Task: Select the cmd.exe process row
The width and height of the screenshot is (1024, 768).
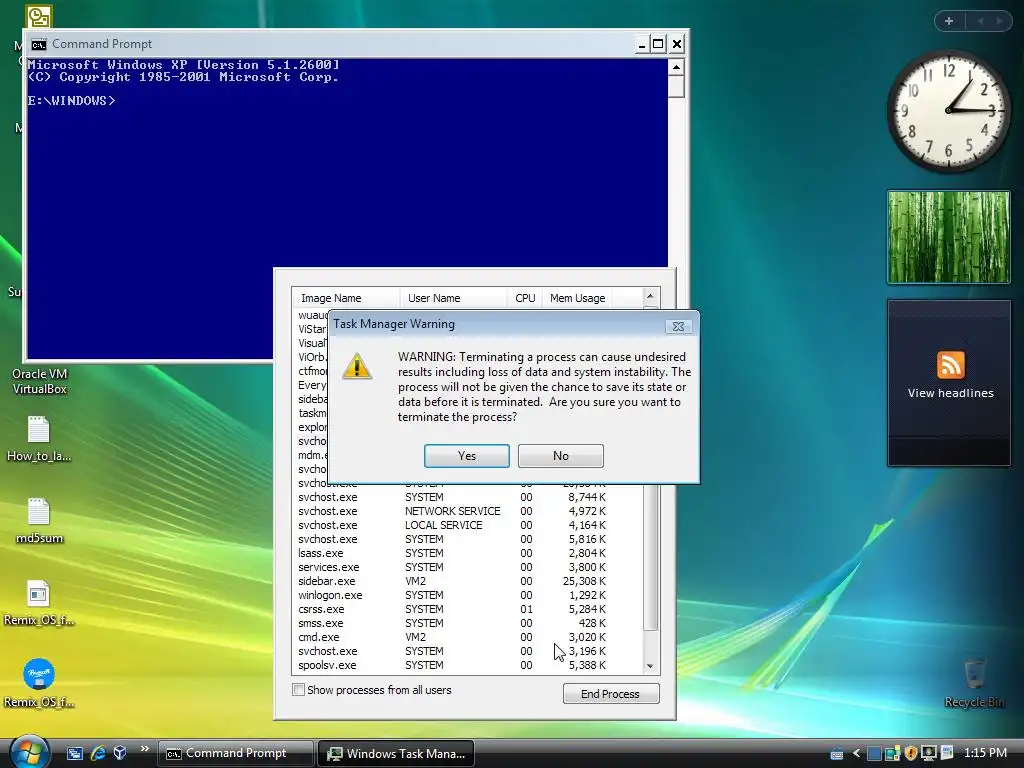Action: point(467,637)
